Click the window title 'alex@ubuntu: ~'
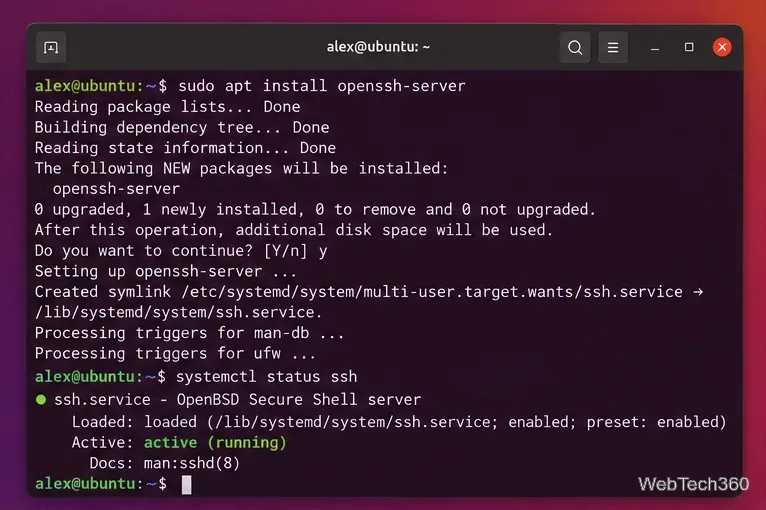The image size is (766, 510). coord(378,47)
